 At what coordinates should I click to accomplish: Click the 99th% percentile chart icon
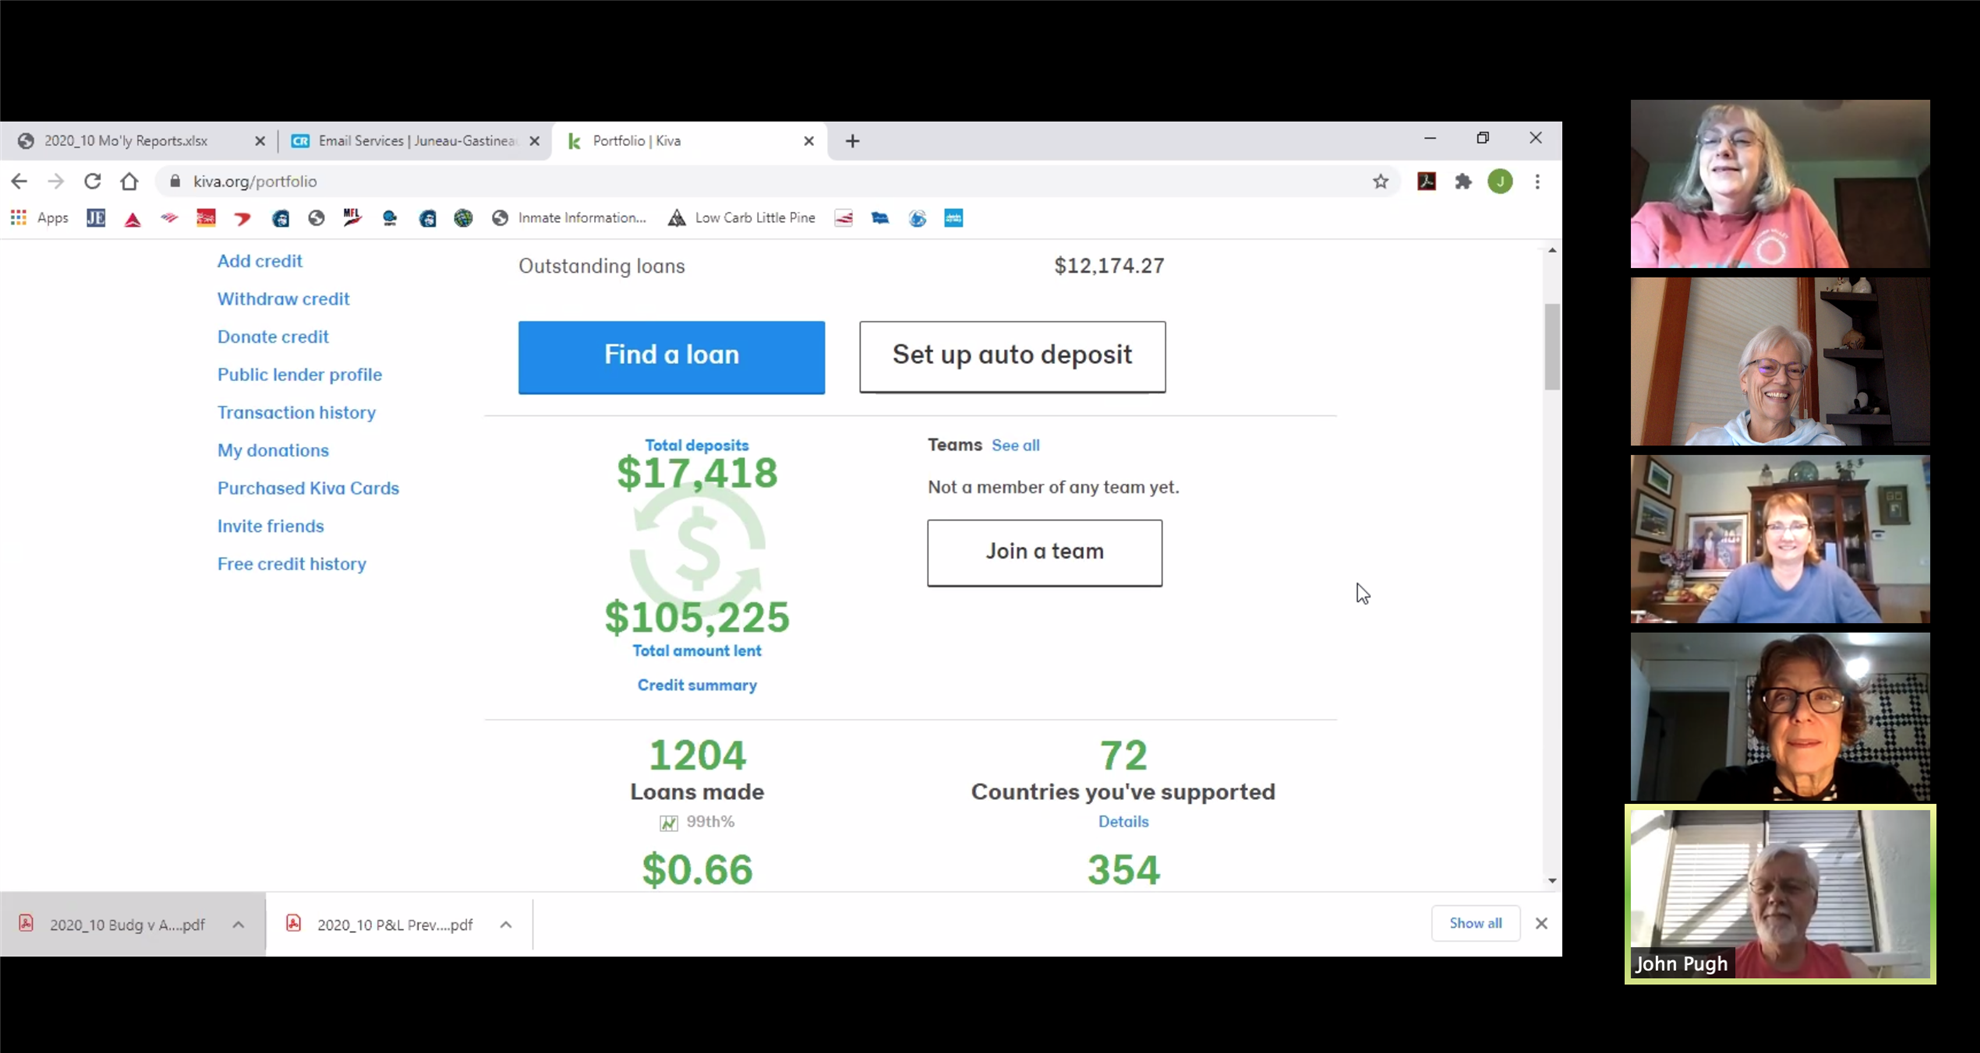click(668, 823)
